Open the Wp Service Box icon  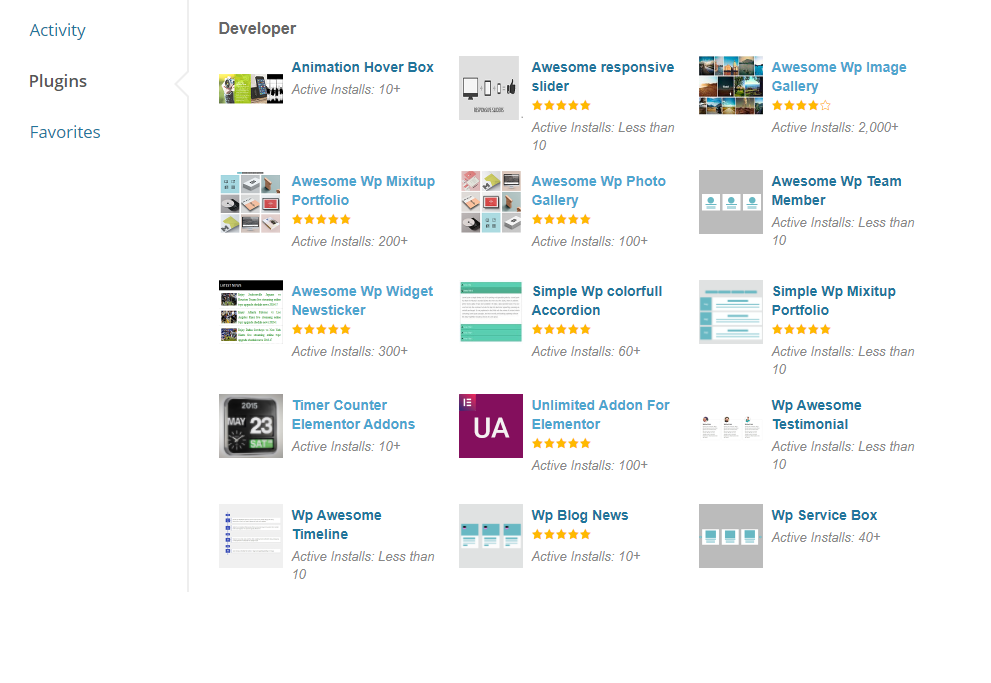pos(730,536)
